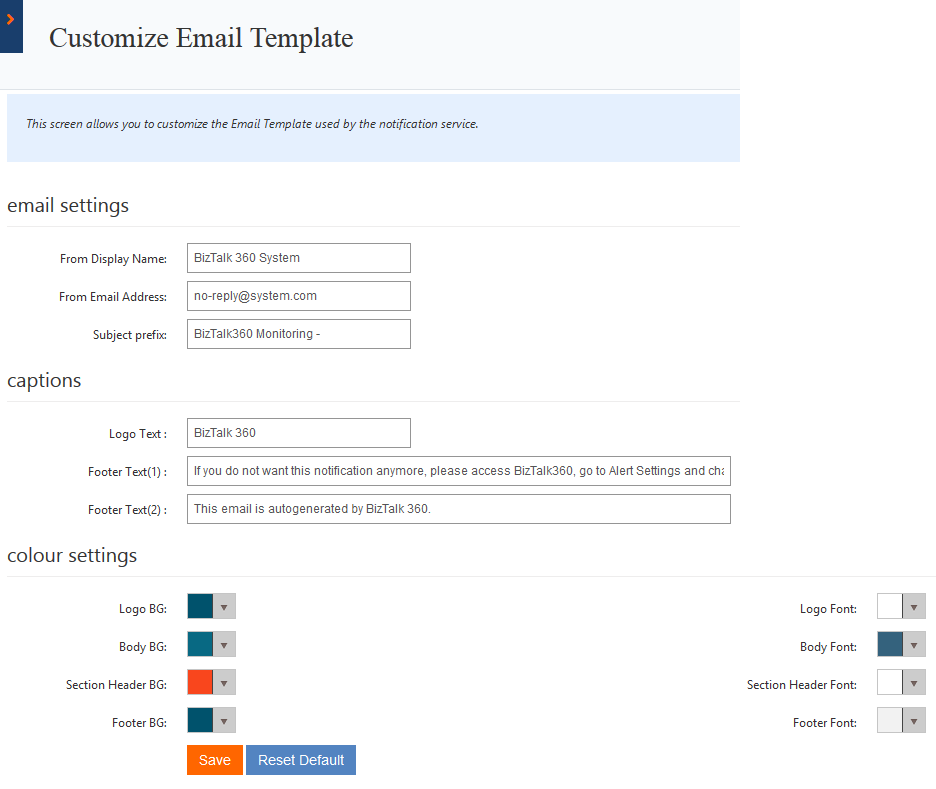Open the Body BG dropdown arrow
The height and width of the screenshot is (789, 936).
pyautogui.click(x=225, y=645)
